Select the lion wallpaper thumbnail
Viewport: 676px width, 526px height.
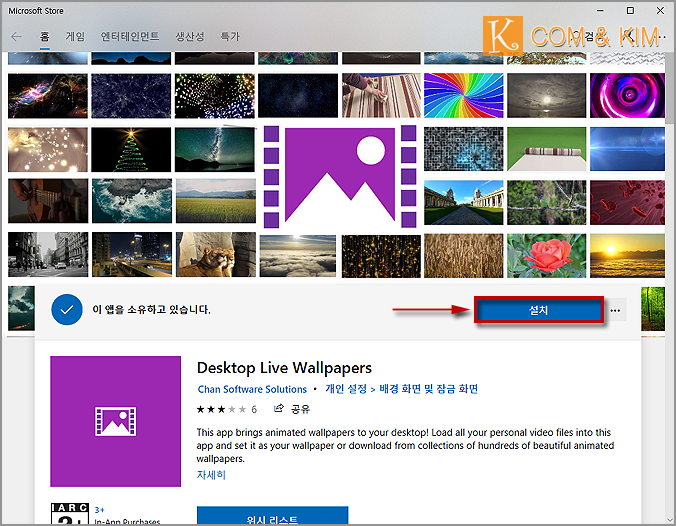point(216,254)
